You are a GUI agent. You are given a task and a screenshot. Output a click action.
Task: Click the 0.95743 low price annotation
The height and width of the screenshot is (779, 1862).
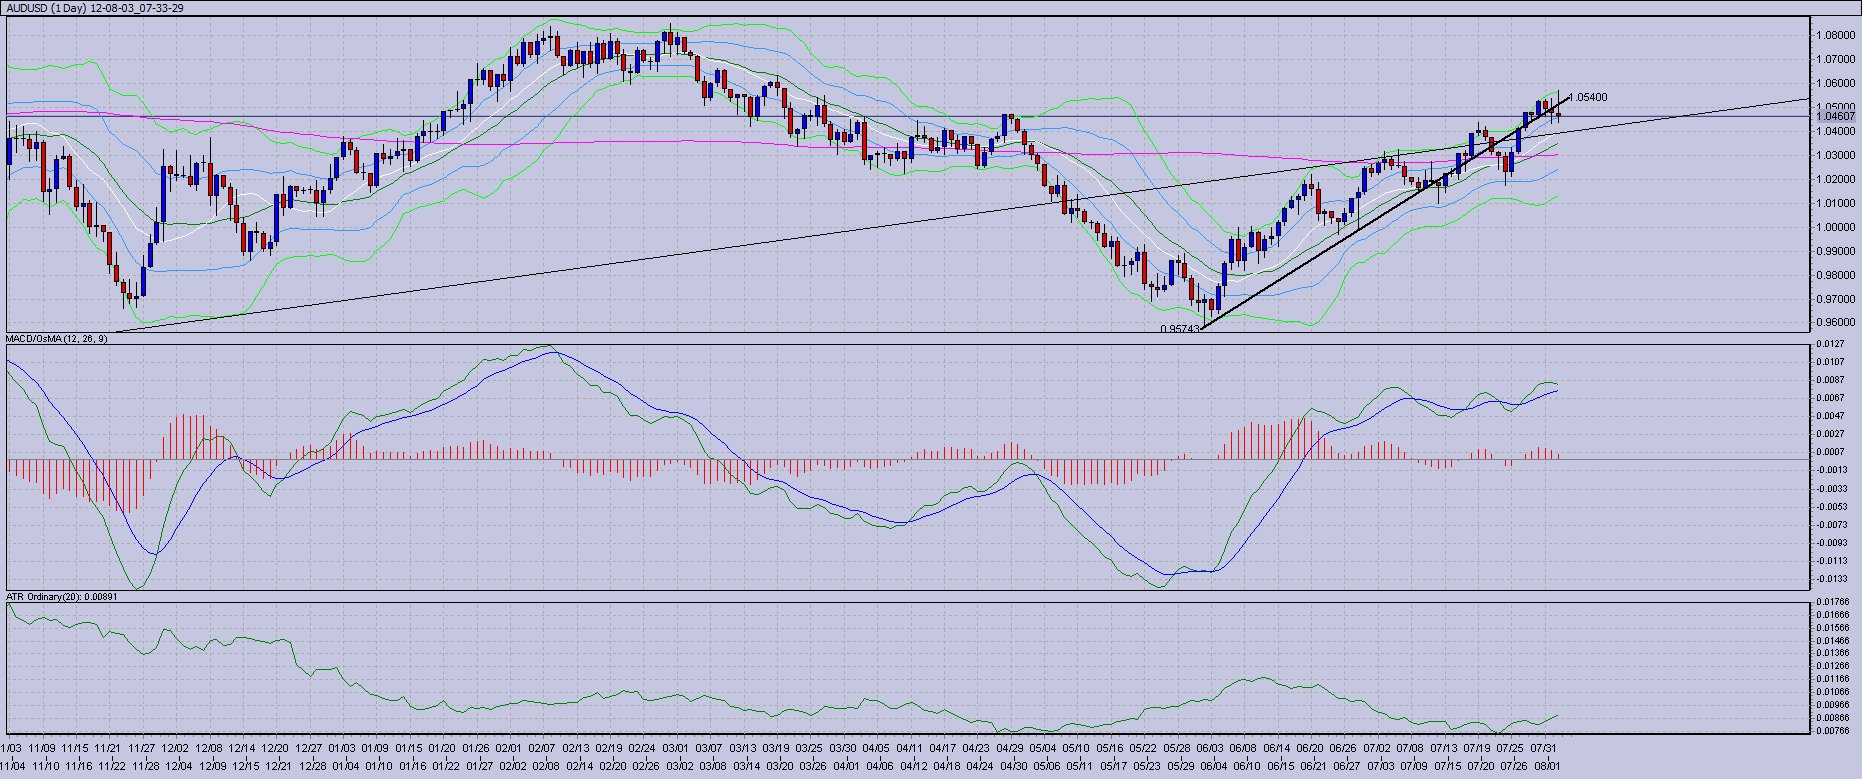(x=1179, y=328)
